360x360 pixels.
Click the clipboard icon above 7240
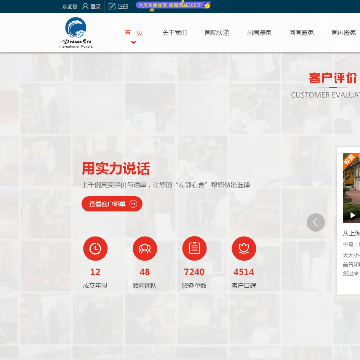pos(194,248)
